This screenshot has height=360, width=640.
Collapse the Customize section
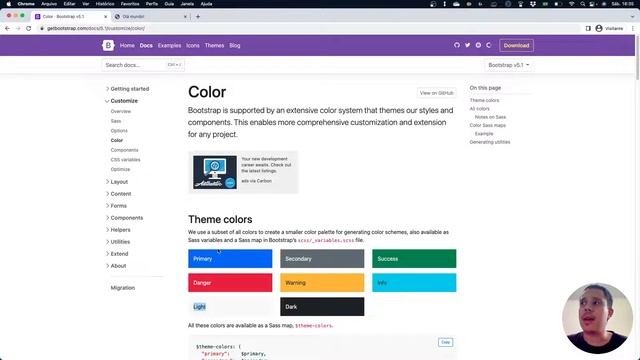(122, 101)
